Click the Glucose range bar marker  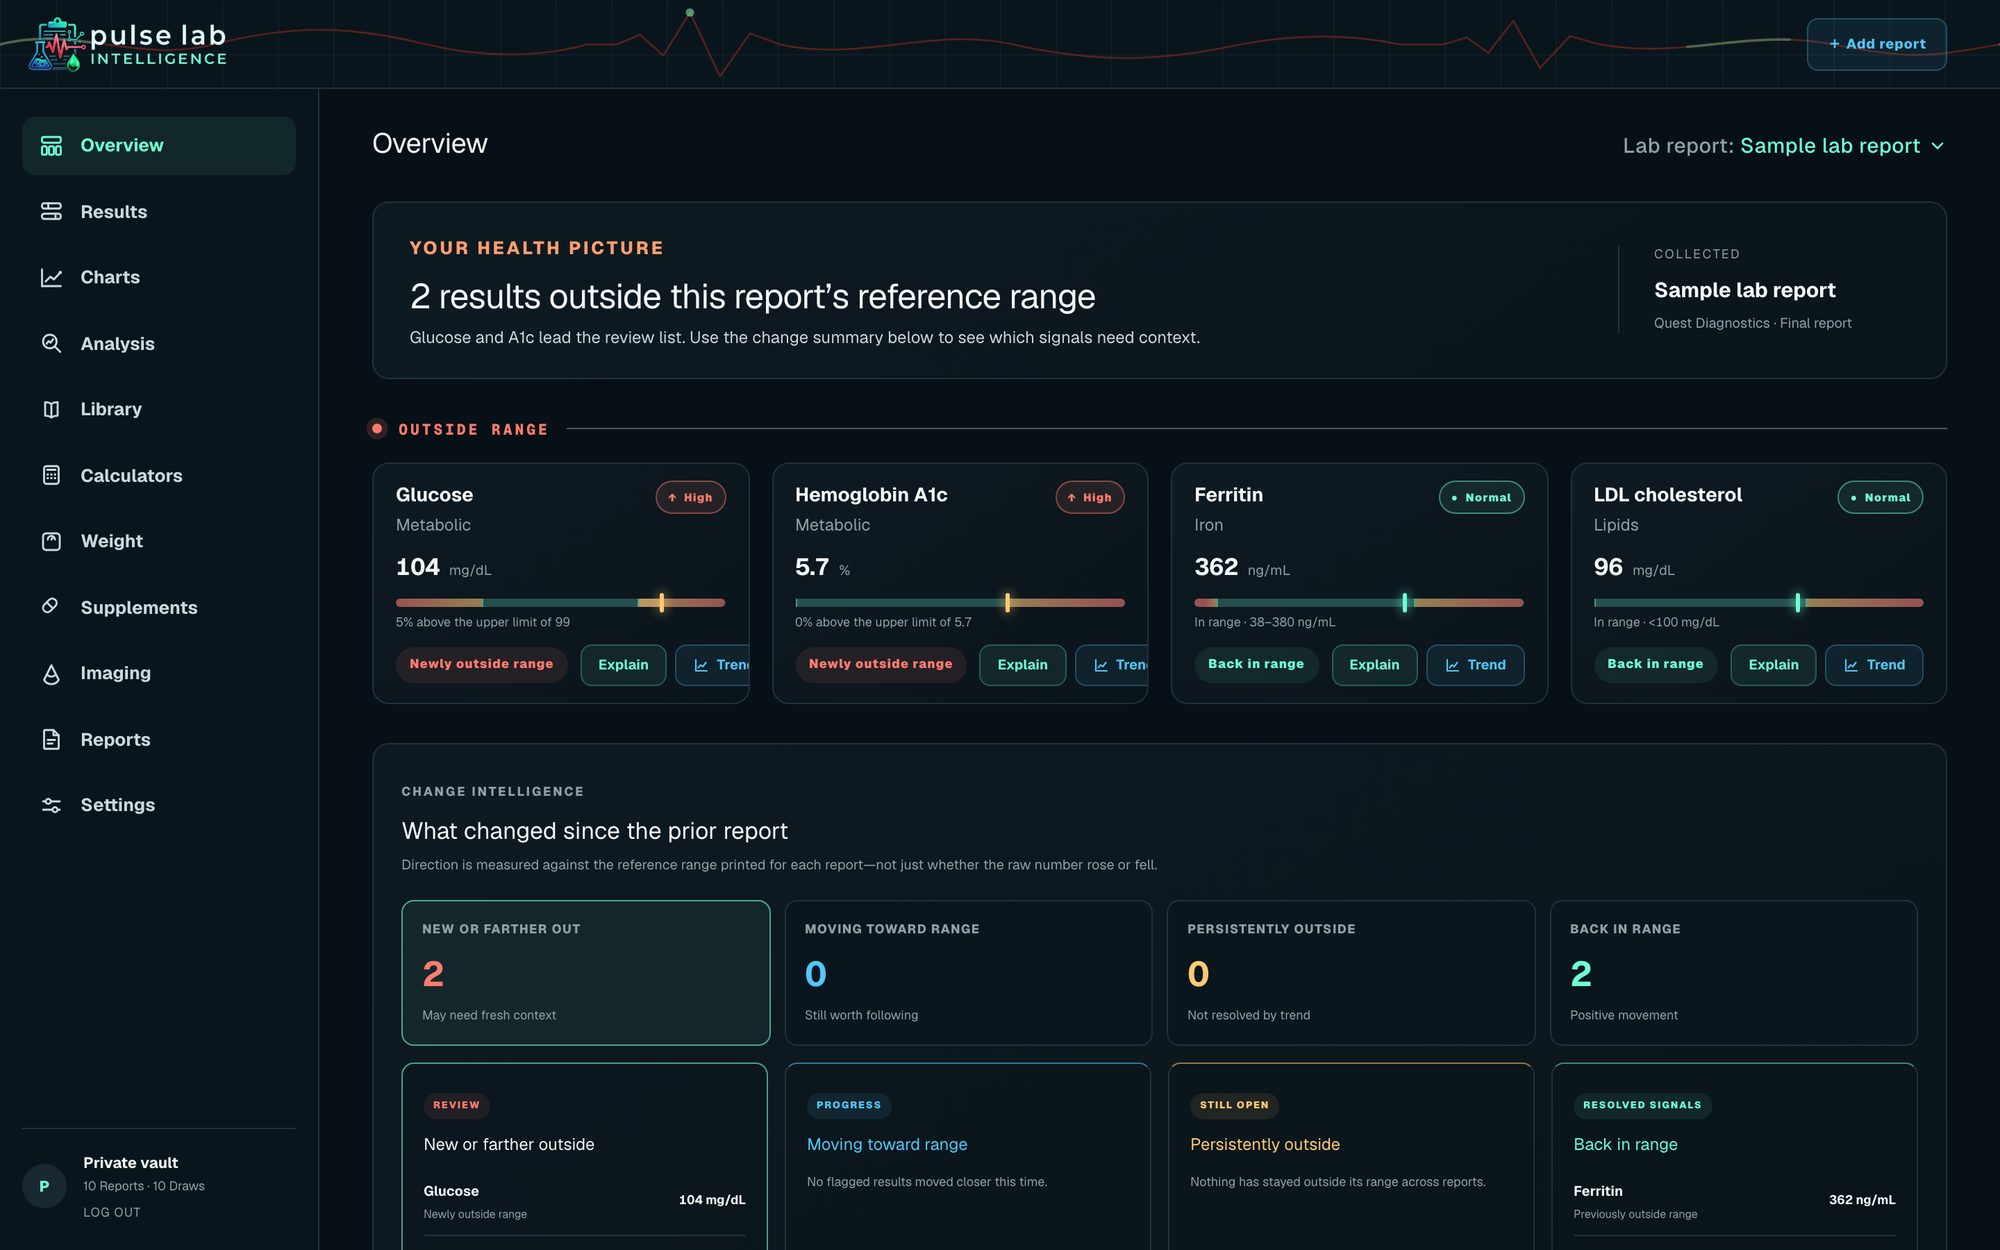pyautogui.click(x=661, y=602)
